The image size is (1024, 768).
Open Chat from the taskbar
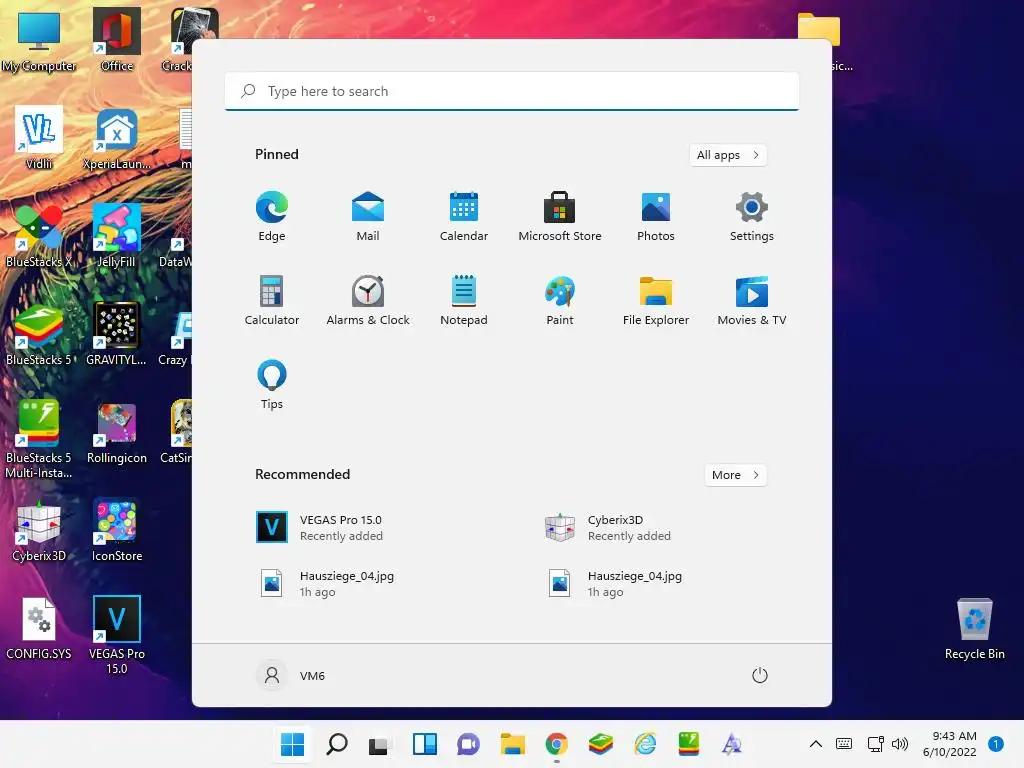(468, 744)
